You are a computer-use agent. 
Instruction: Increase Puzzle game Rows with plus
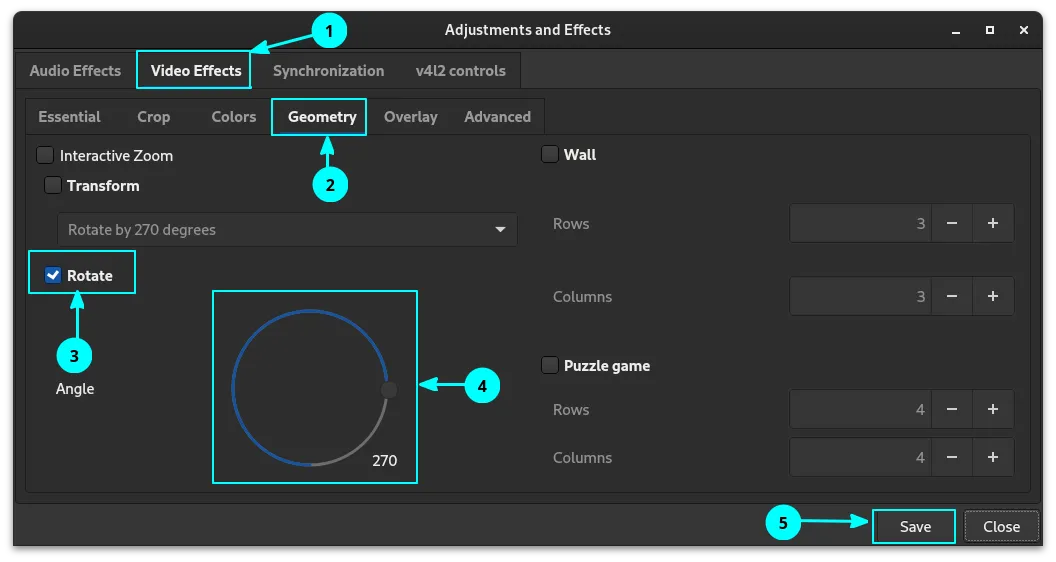point(992,410)
